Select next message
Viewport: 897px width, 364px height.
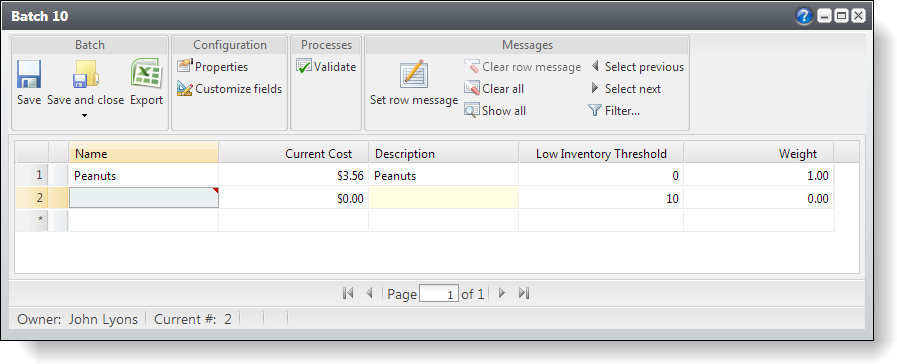point(625,89)
